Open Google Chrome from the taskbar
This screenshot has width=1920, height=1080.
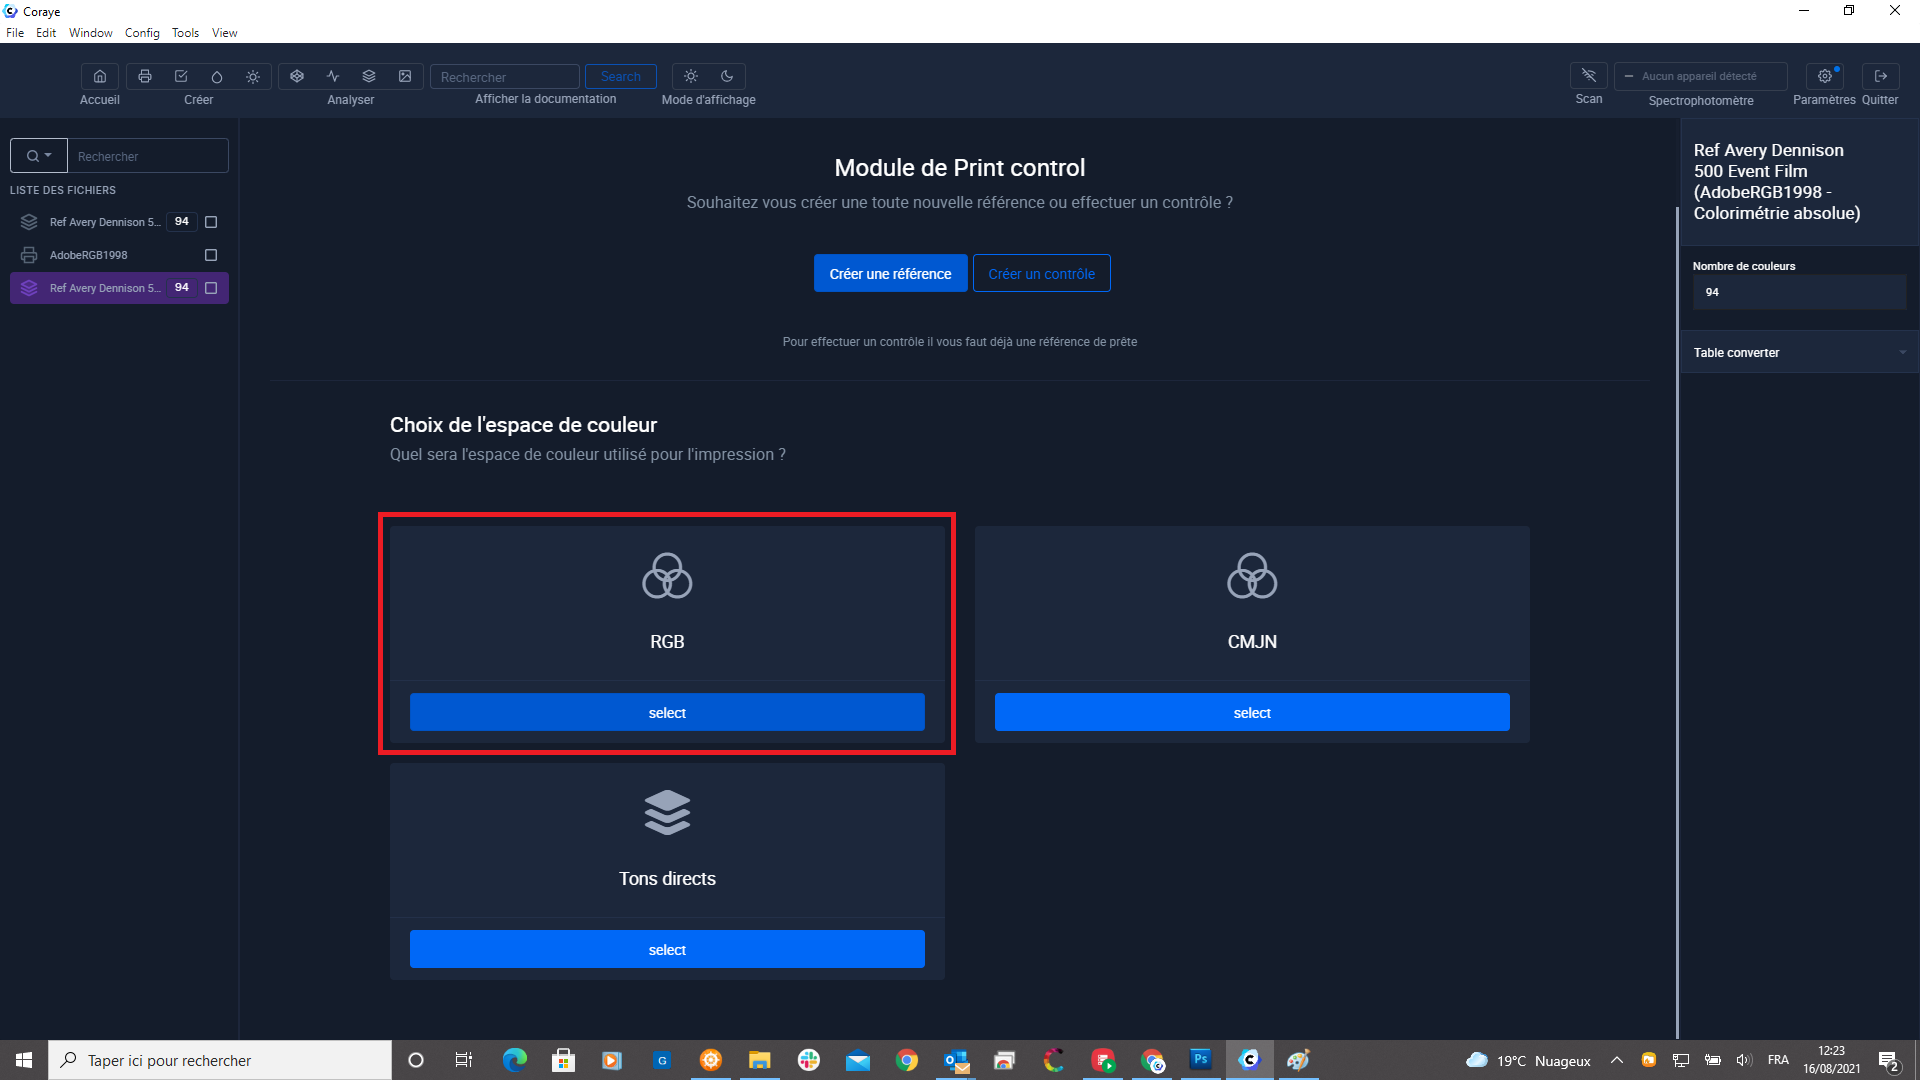pyautogui.click(x=907, y=1060)
